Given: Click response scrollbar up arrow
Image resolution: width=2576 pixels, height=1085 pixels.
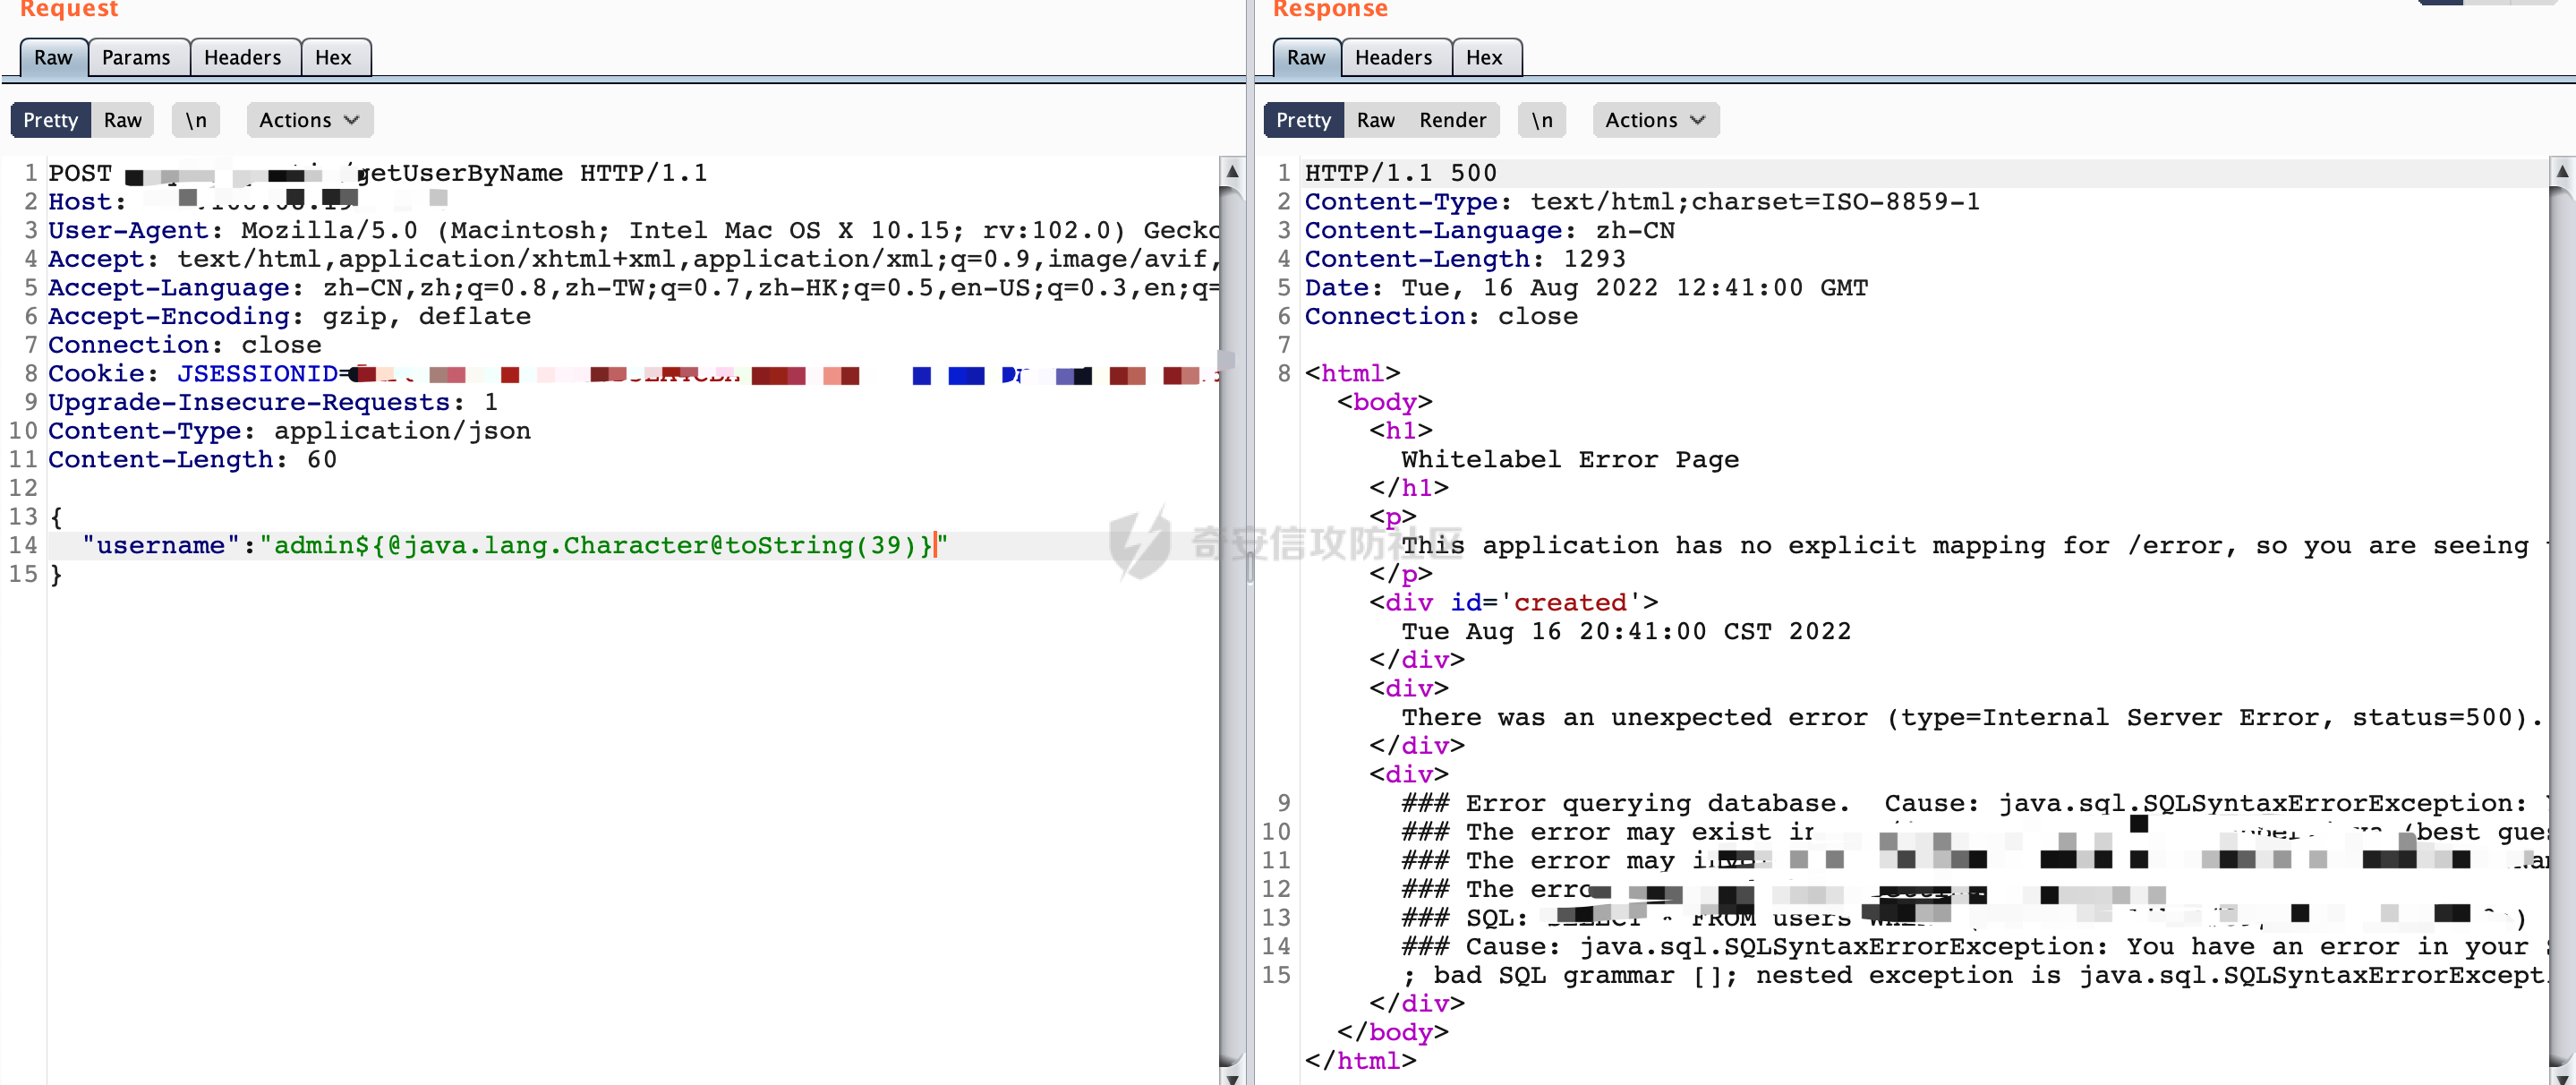Looking at the screenshot, I should click(2562, 171).
